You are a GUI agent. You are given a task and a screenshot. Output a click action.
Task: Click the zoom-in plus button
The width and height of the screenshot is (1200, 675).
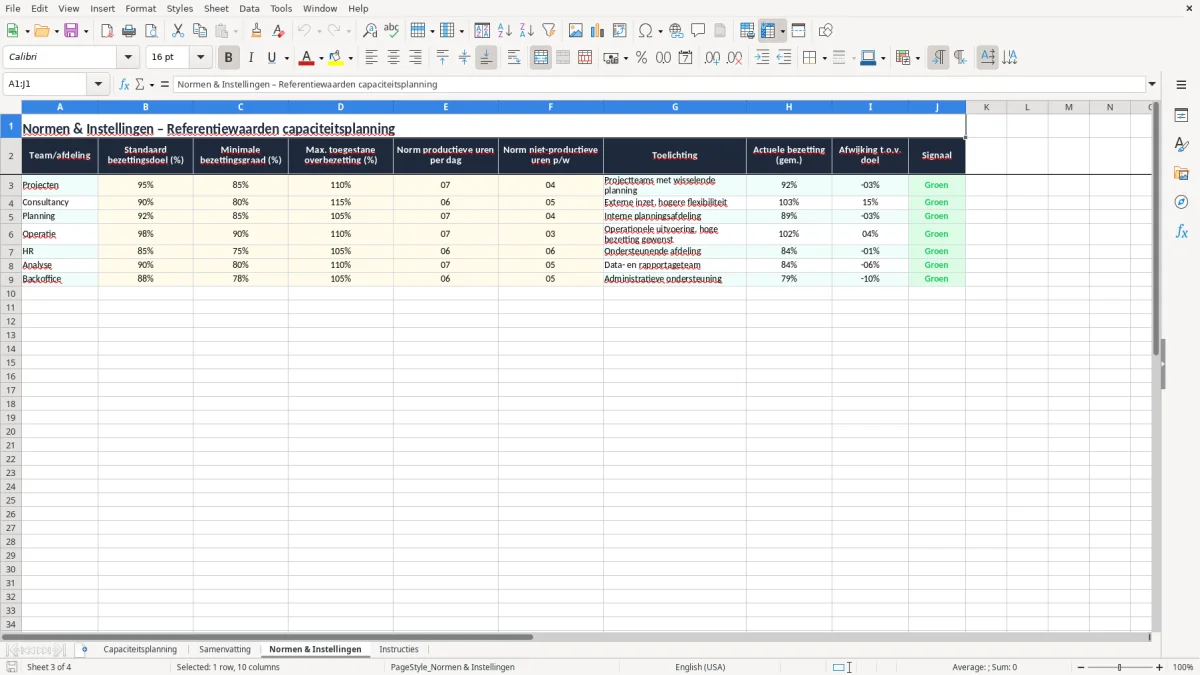[1160, 667]
